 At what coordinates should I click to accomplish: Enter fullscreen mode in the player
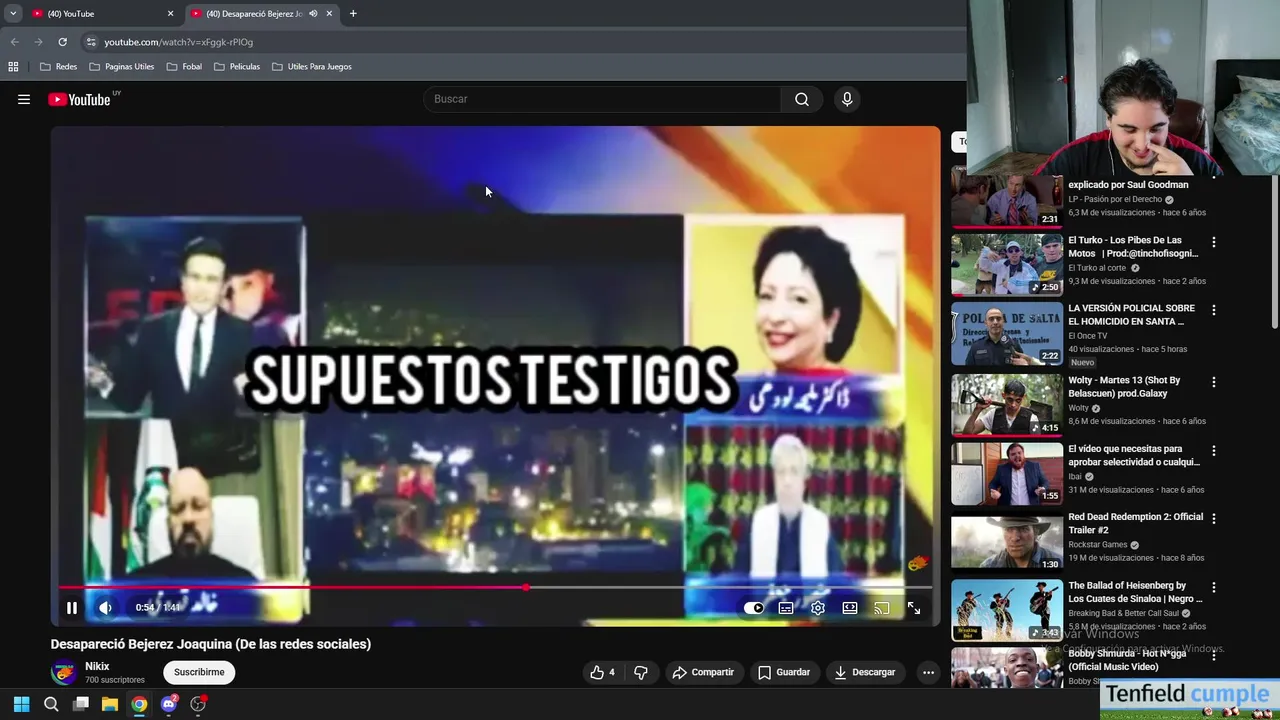914,608
